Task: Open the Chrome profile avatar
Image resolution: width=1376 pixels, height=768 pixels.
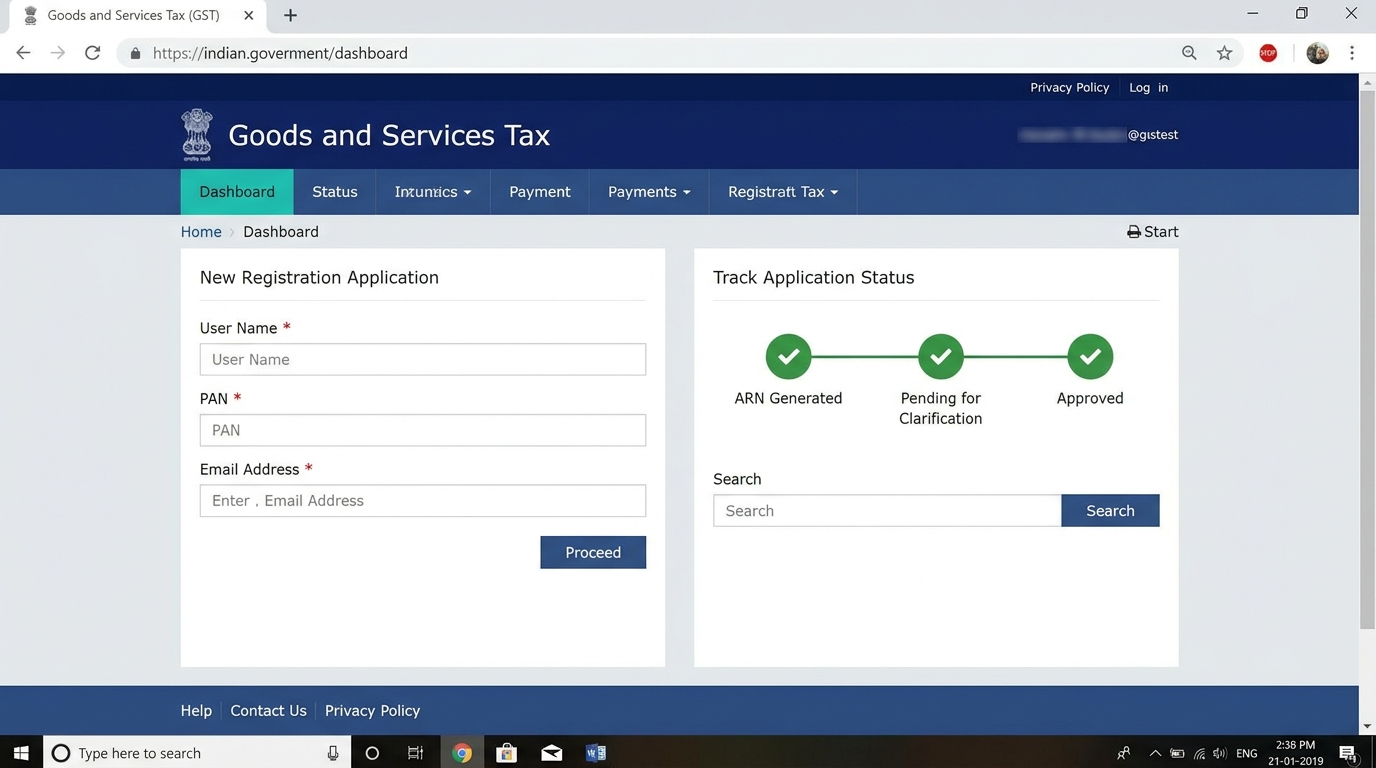Action: click(x=1318, y=53)
